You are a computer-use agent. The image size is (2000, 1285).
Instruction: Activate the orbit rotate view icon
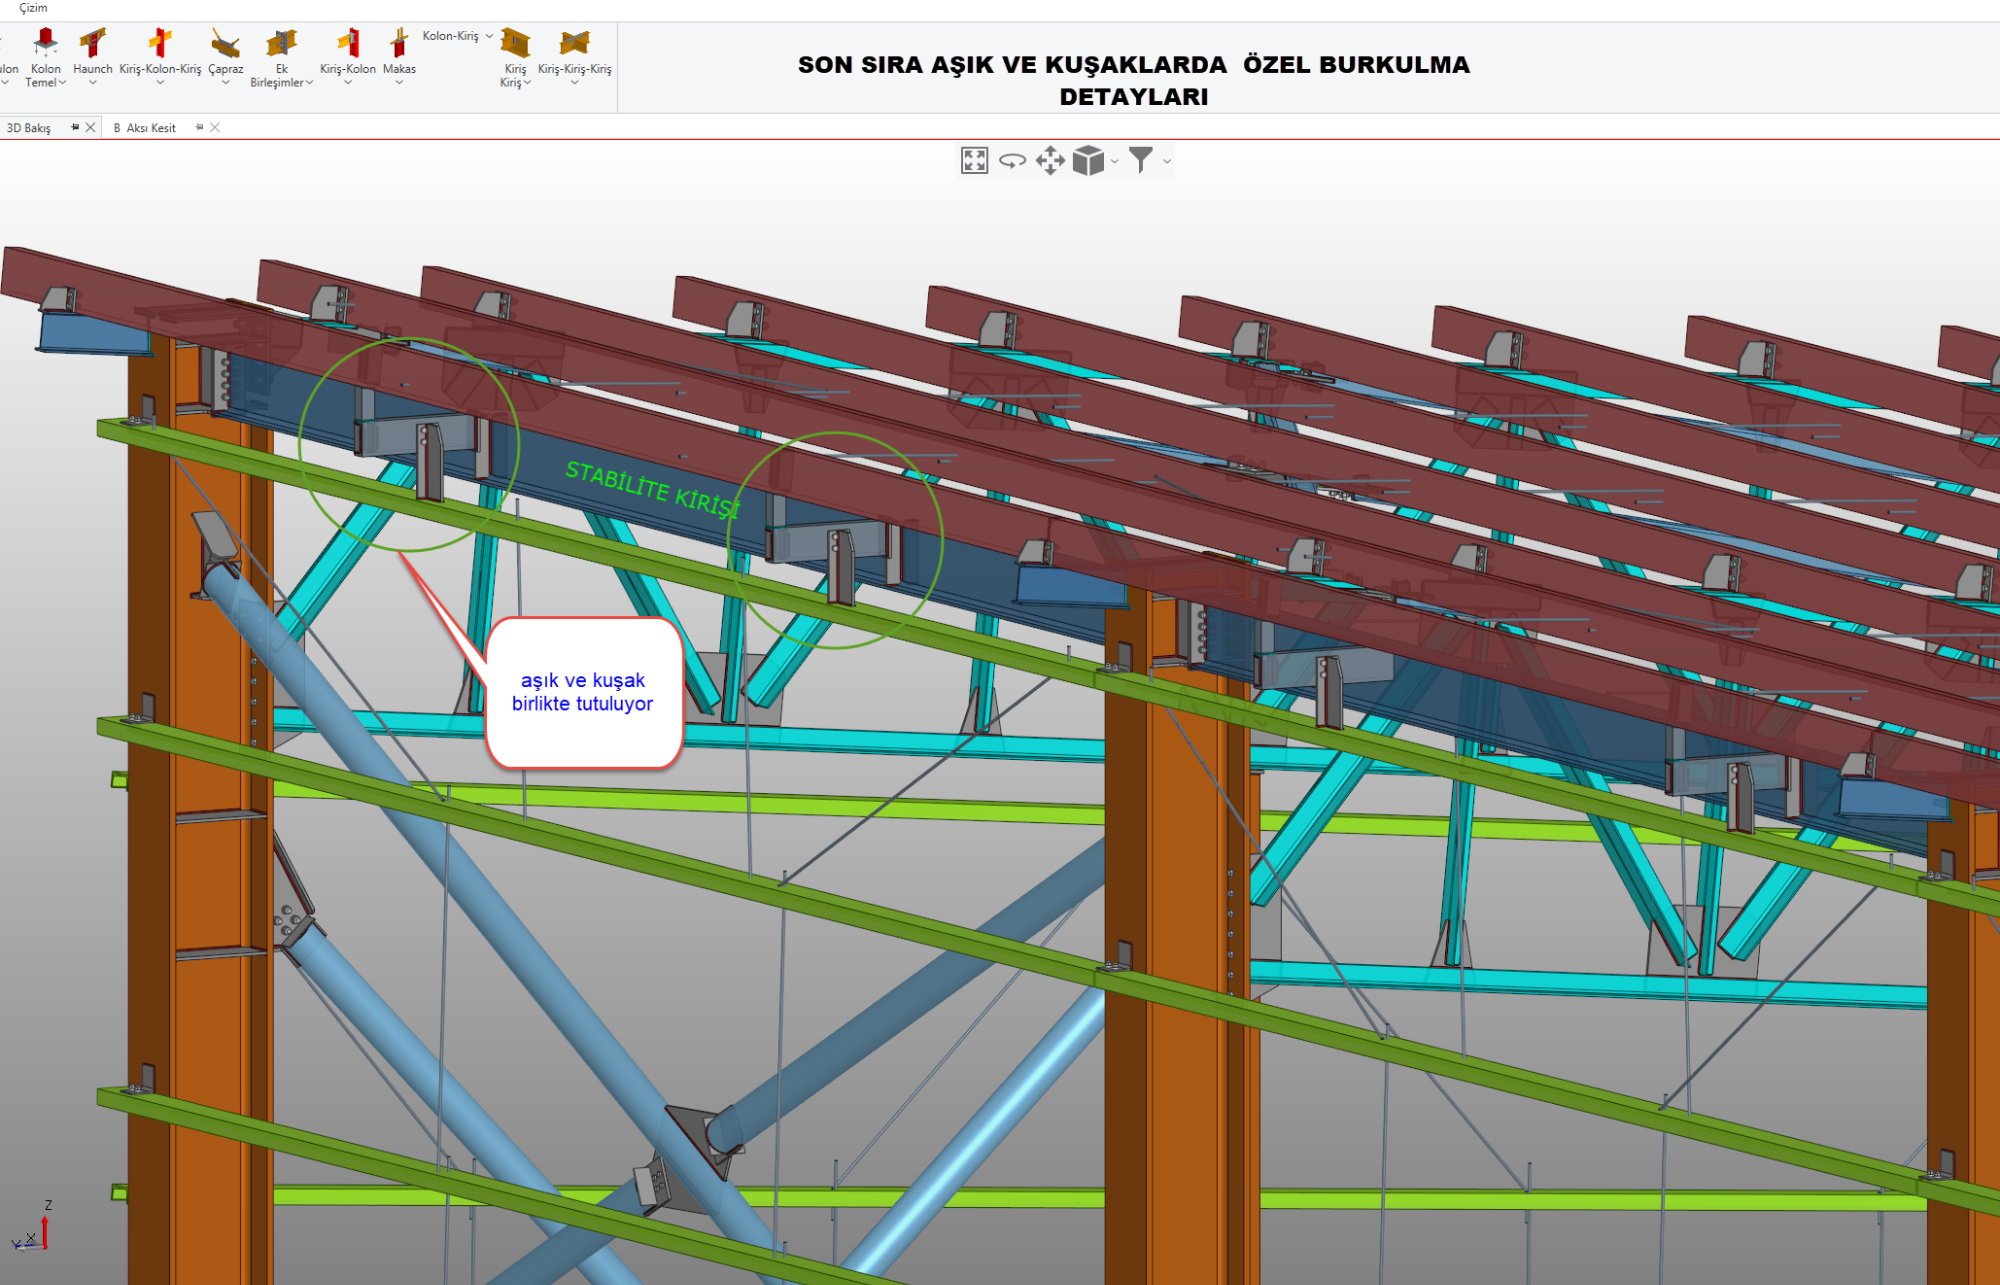pos(1012,160)
